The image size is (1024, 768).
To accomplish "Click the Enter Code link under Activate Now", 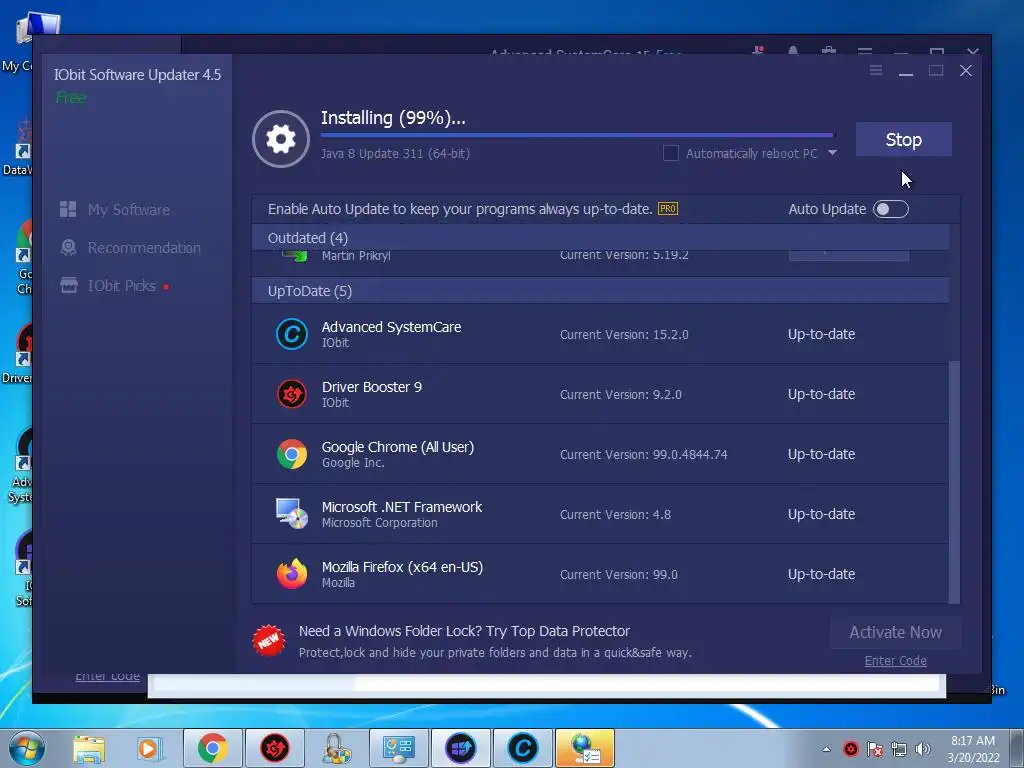I will pyautogui.click(x=895, y=661).
